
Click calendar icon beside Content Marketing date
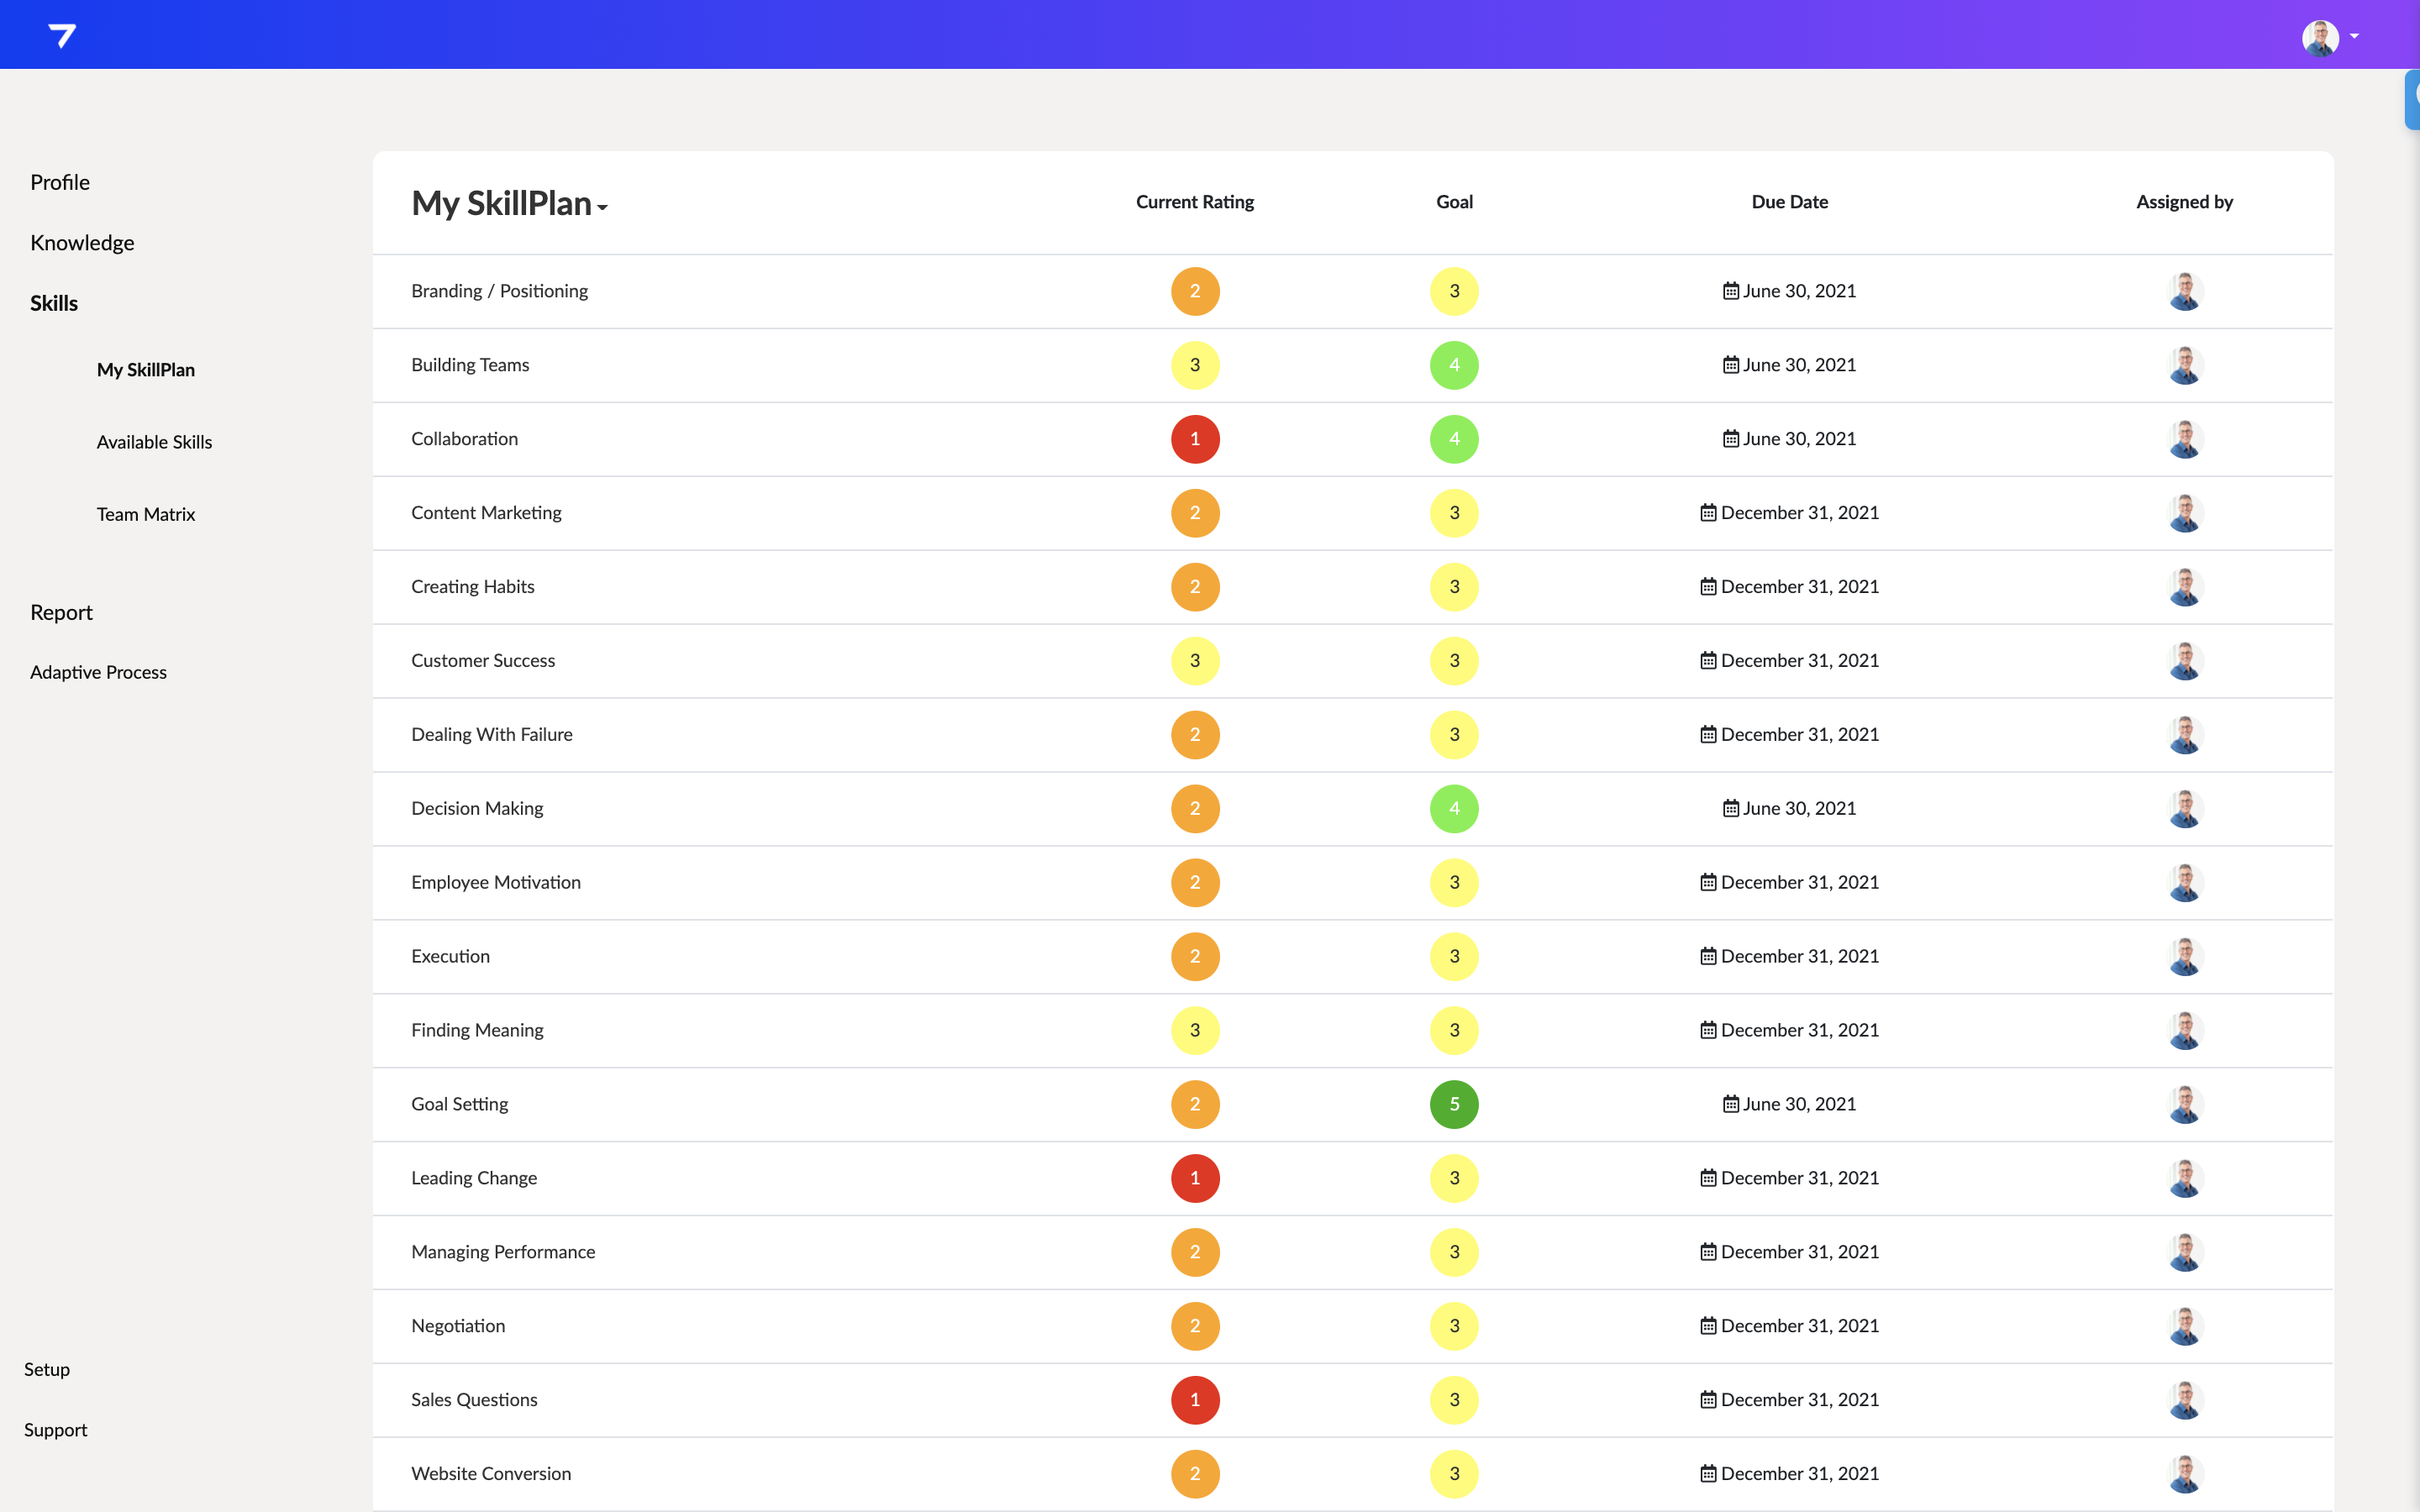(x=1708, y=513)
